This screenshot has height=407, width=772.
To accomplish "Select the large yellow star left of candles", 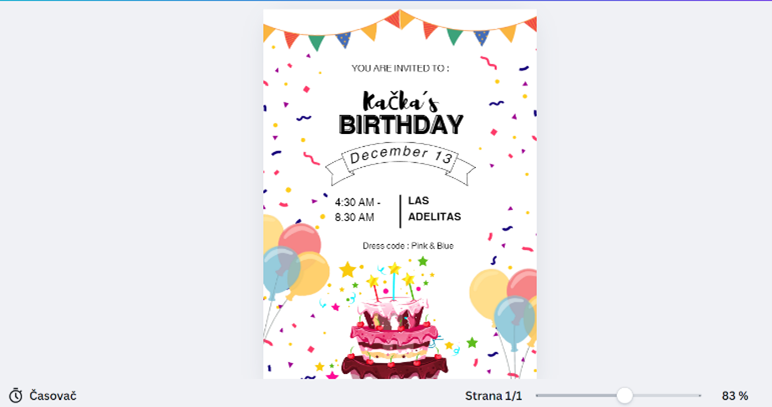I will pyautogui.click(x=348, y=270).
